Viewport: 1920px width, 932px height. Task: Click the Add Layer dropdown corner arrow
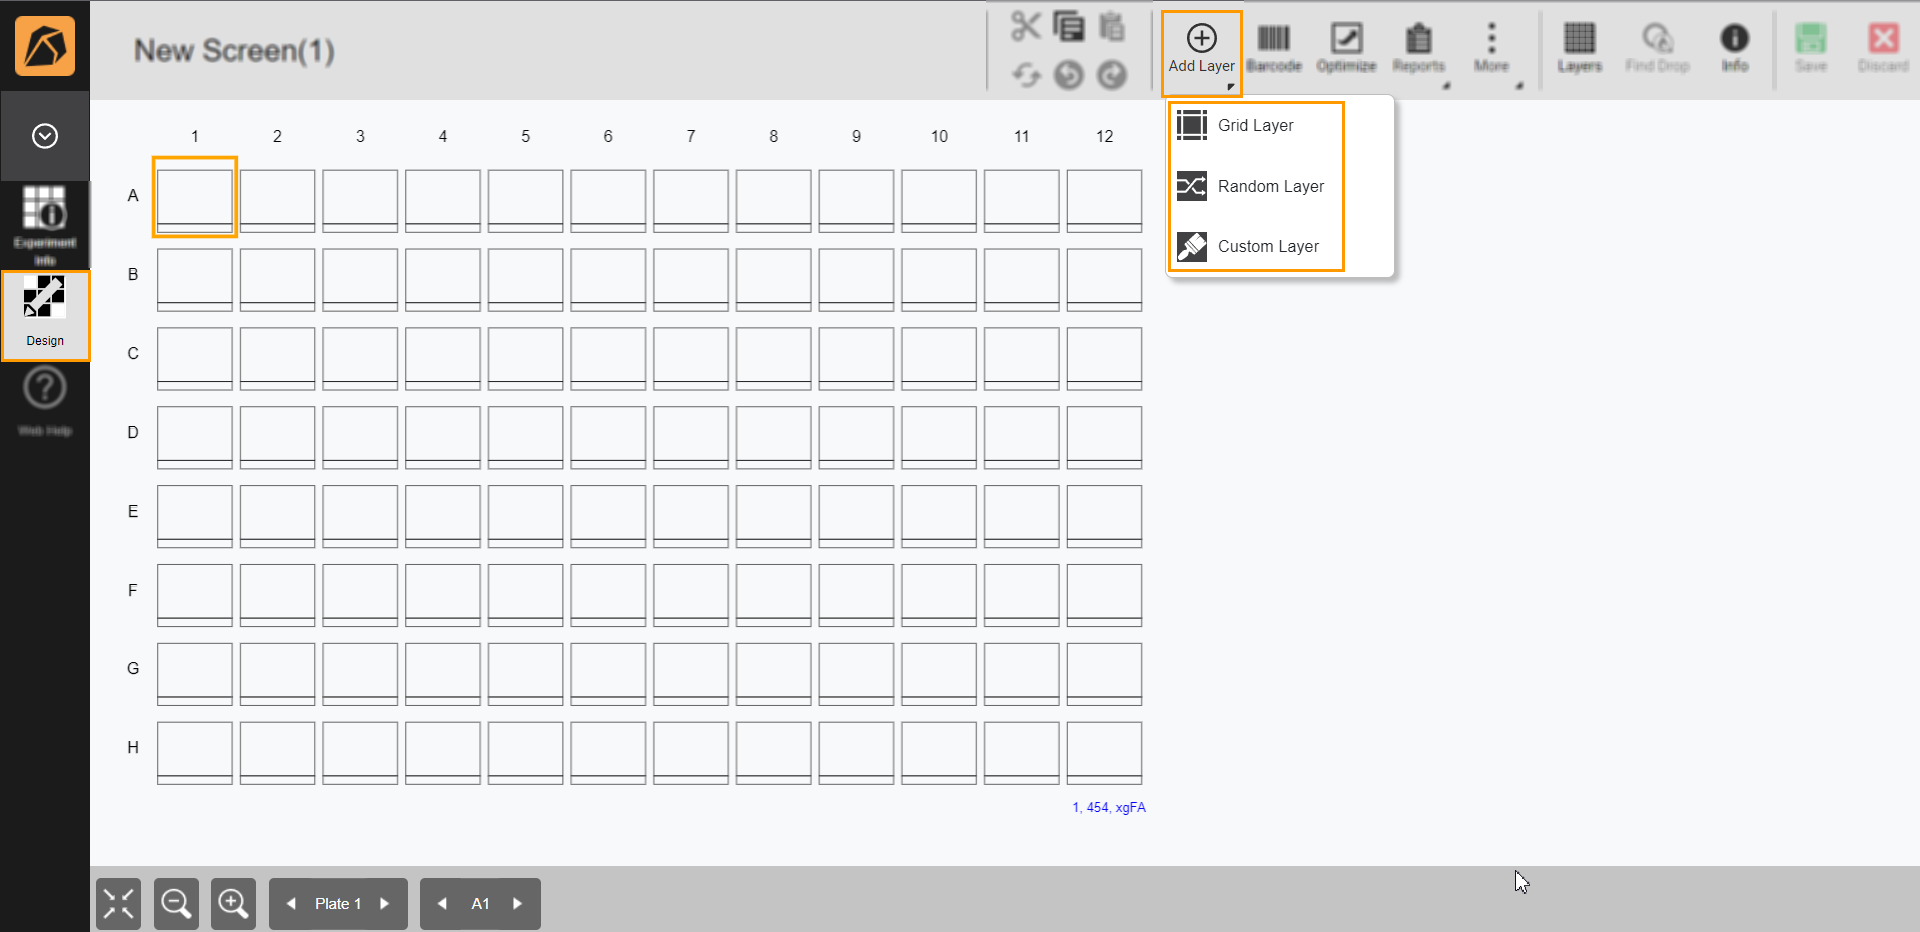tap(1230, 87)
